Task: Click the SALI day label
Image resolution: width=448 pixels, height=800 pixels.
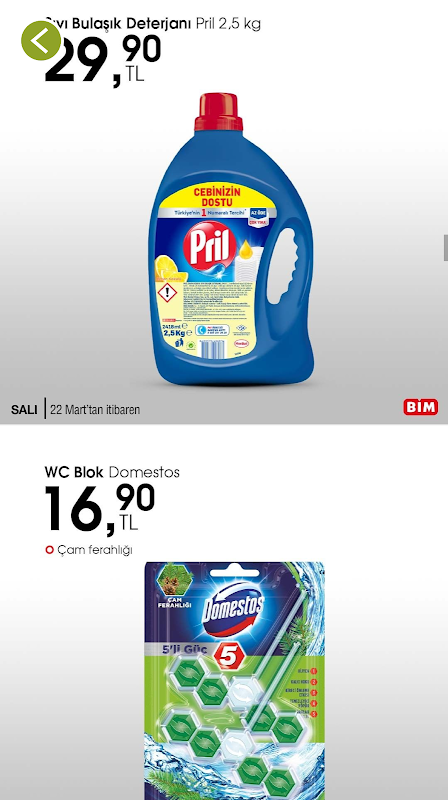Action: click(x=24, y=410)
